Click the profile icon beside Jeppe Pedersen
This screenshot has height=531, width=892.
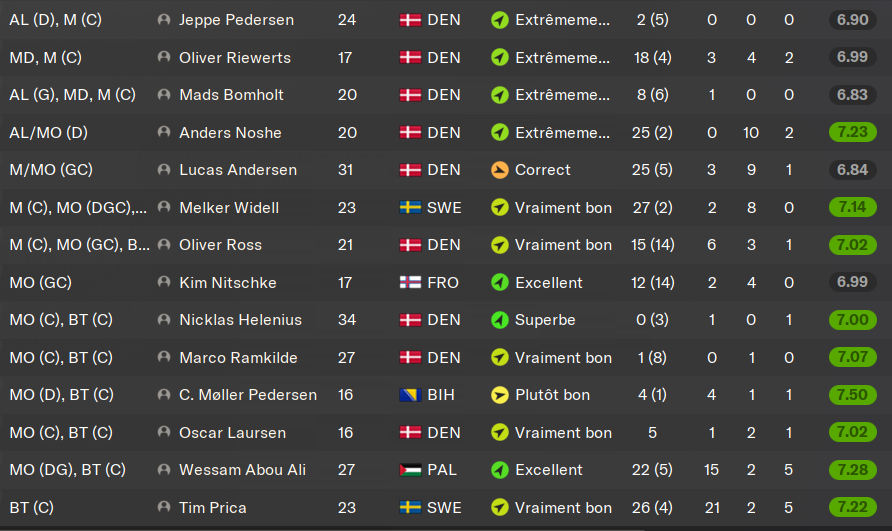[x=164, y=20]
